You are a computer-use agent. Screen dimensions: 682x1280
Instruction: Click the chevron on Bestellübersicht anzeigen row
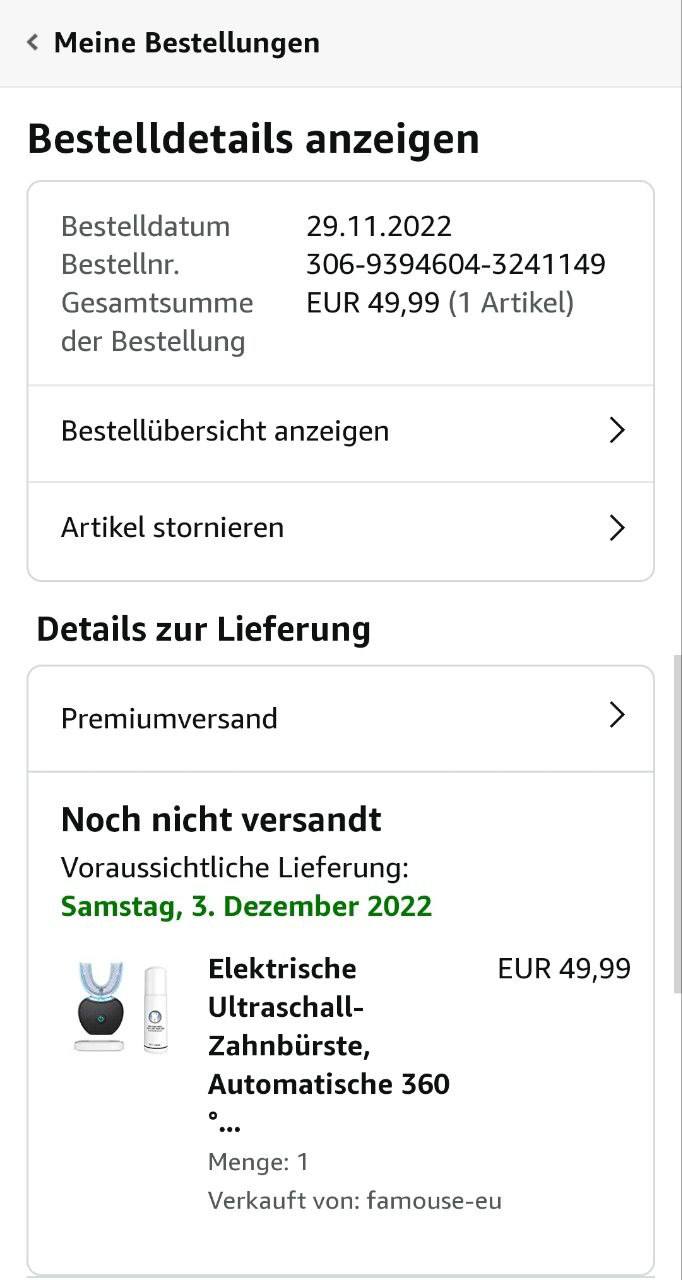coord(617,431)
